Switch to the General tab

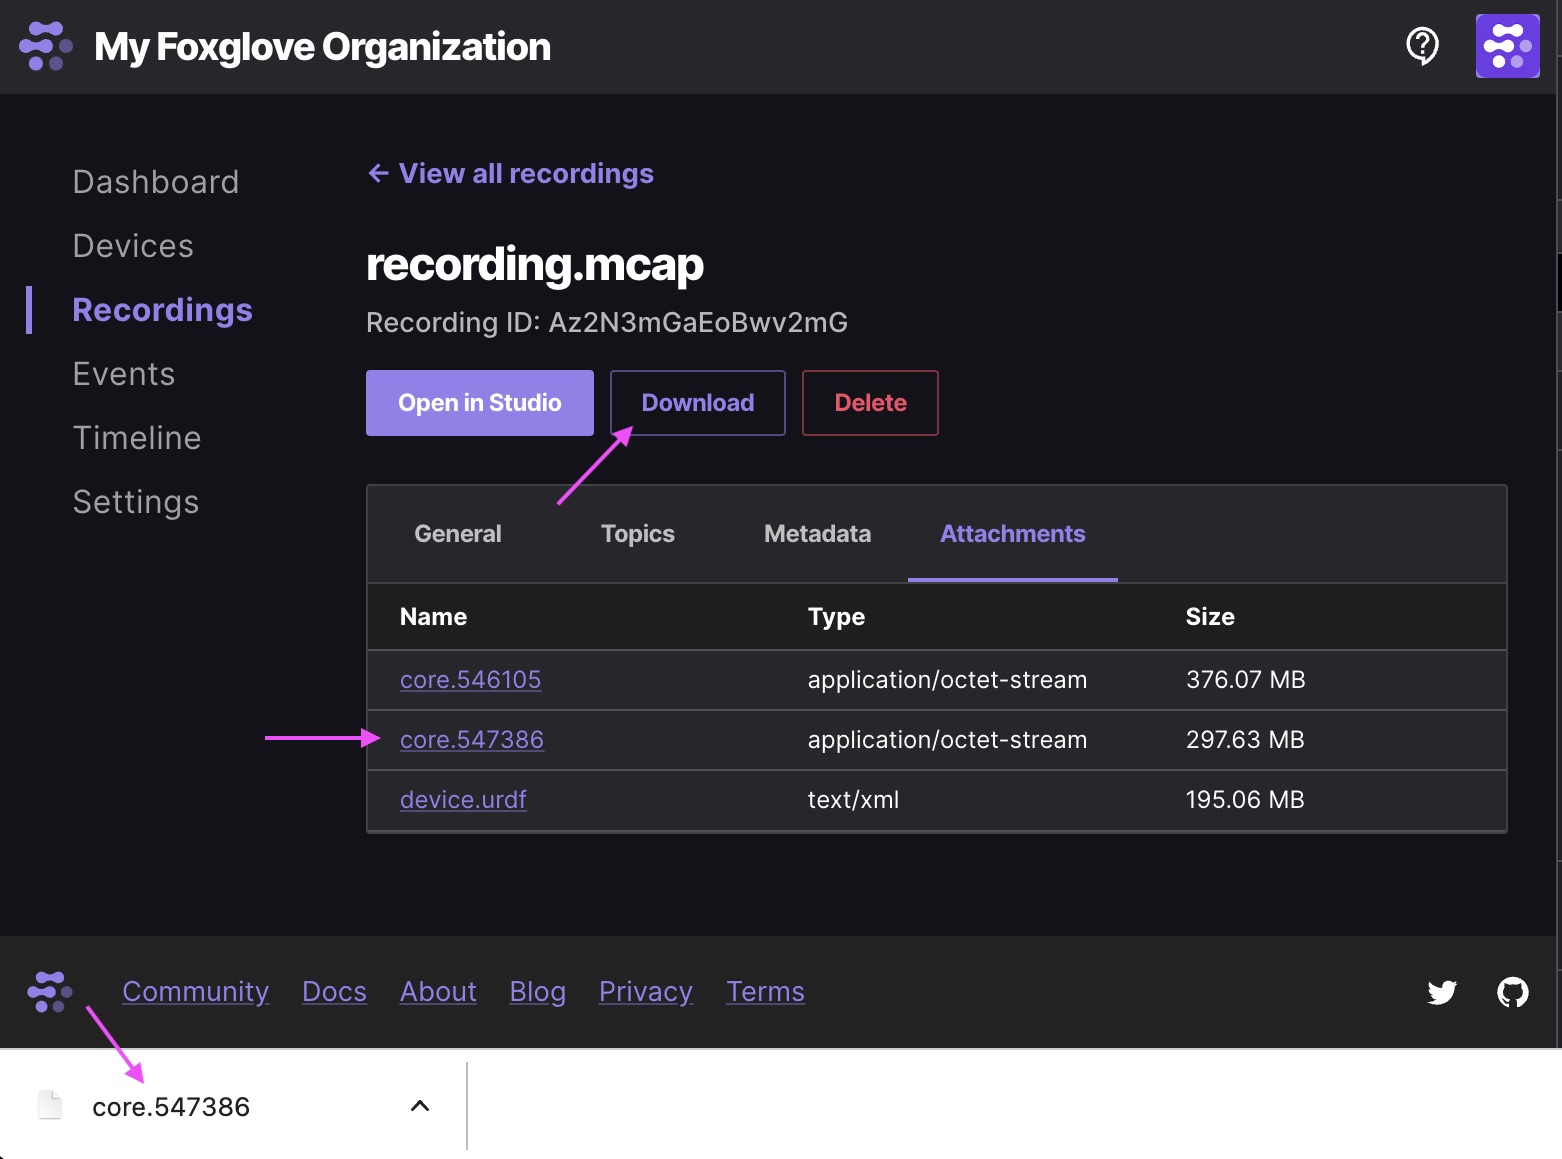457,533
